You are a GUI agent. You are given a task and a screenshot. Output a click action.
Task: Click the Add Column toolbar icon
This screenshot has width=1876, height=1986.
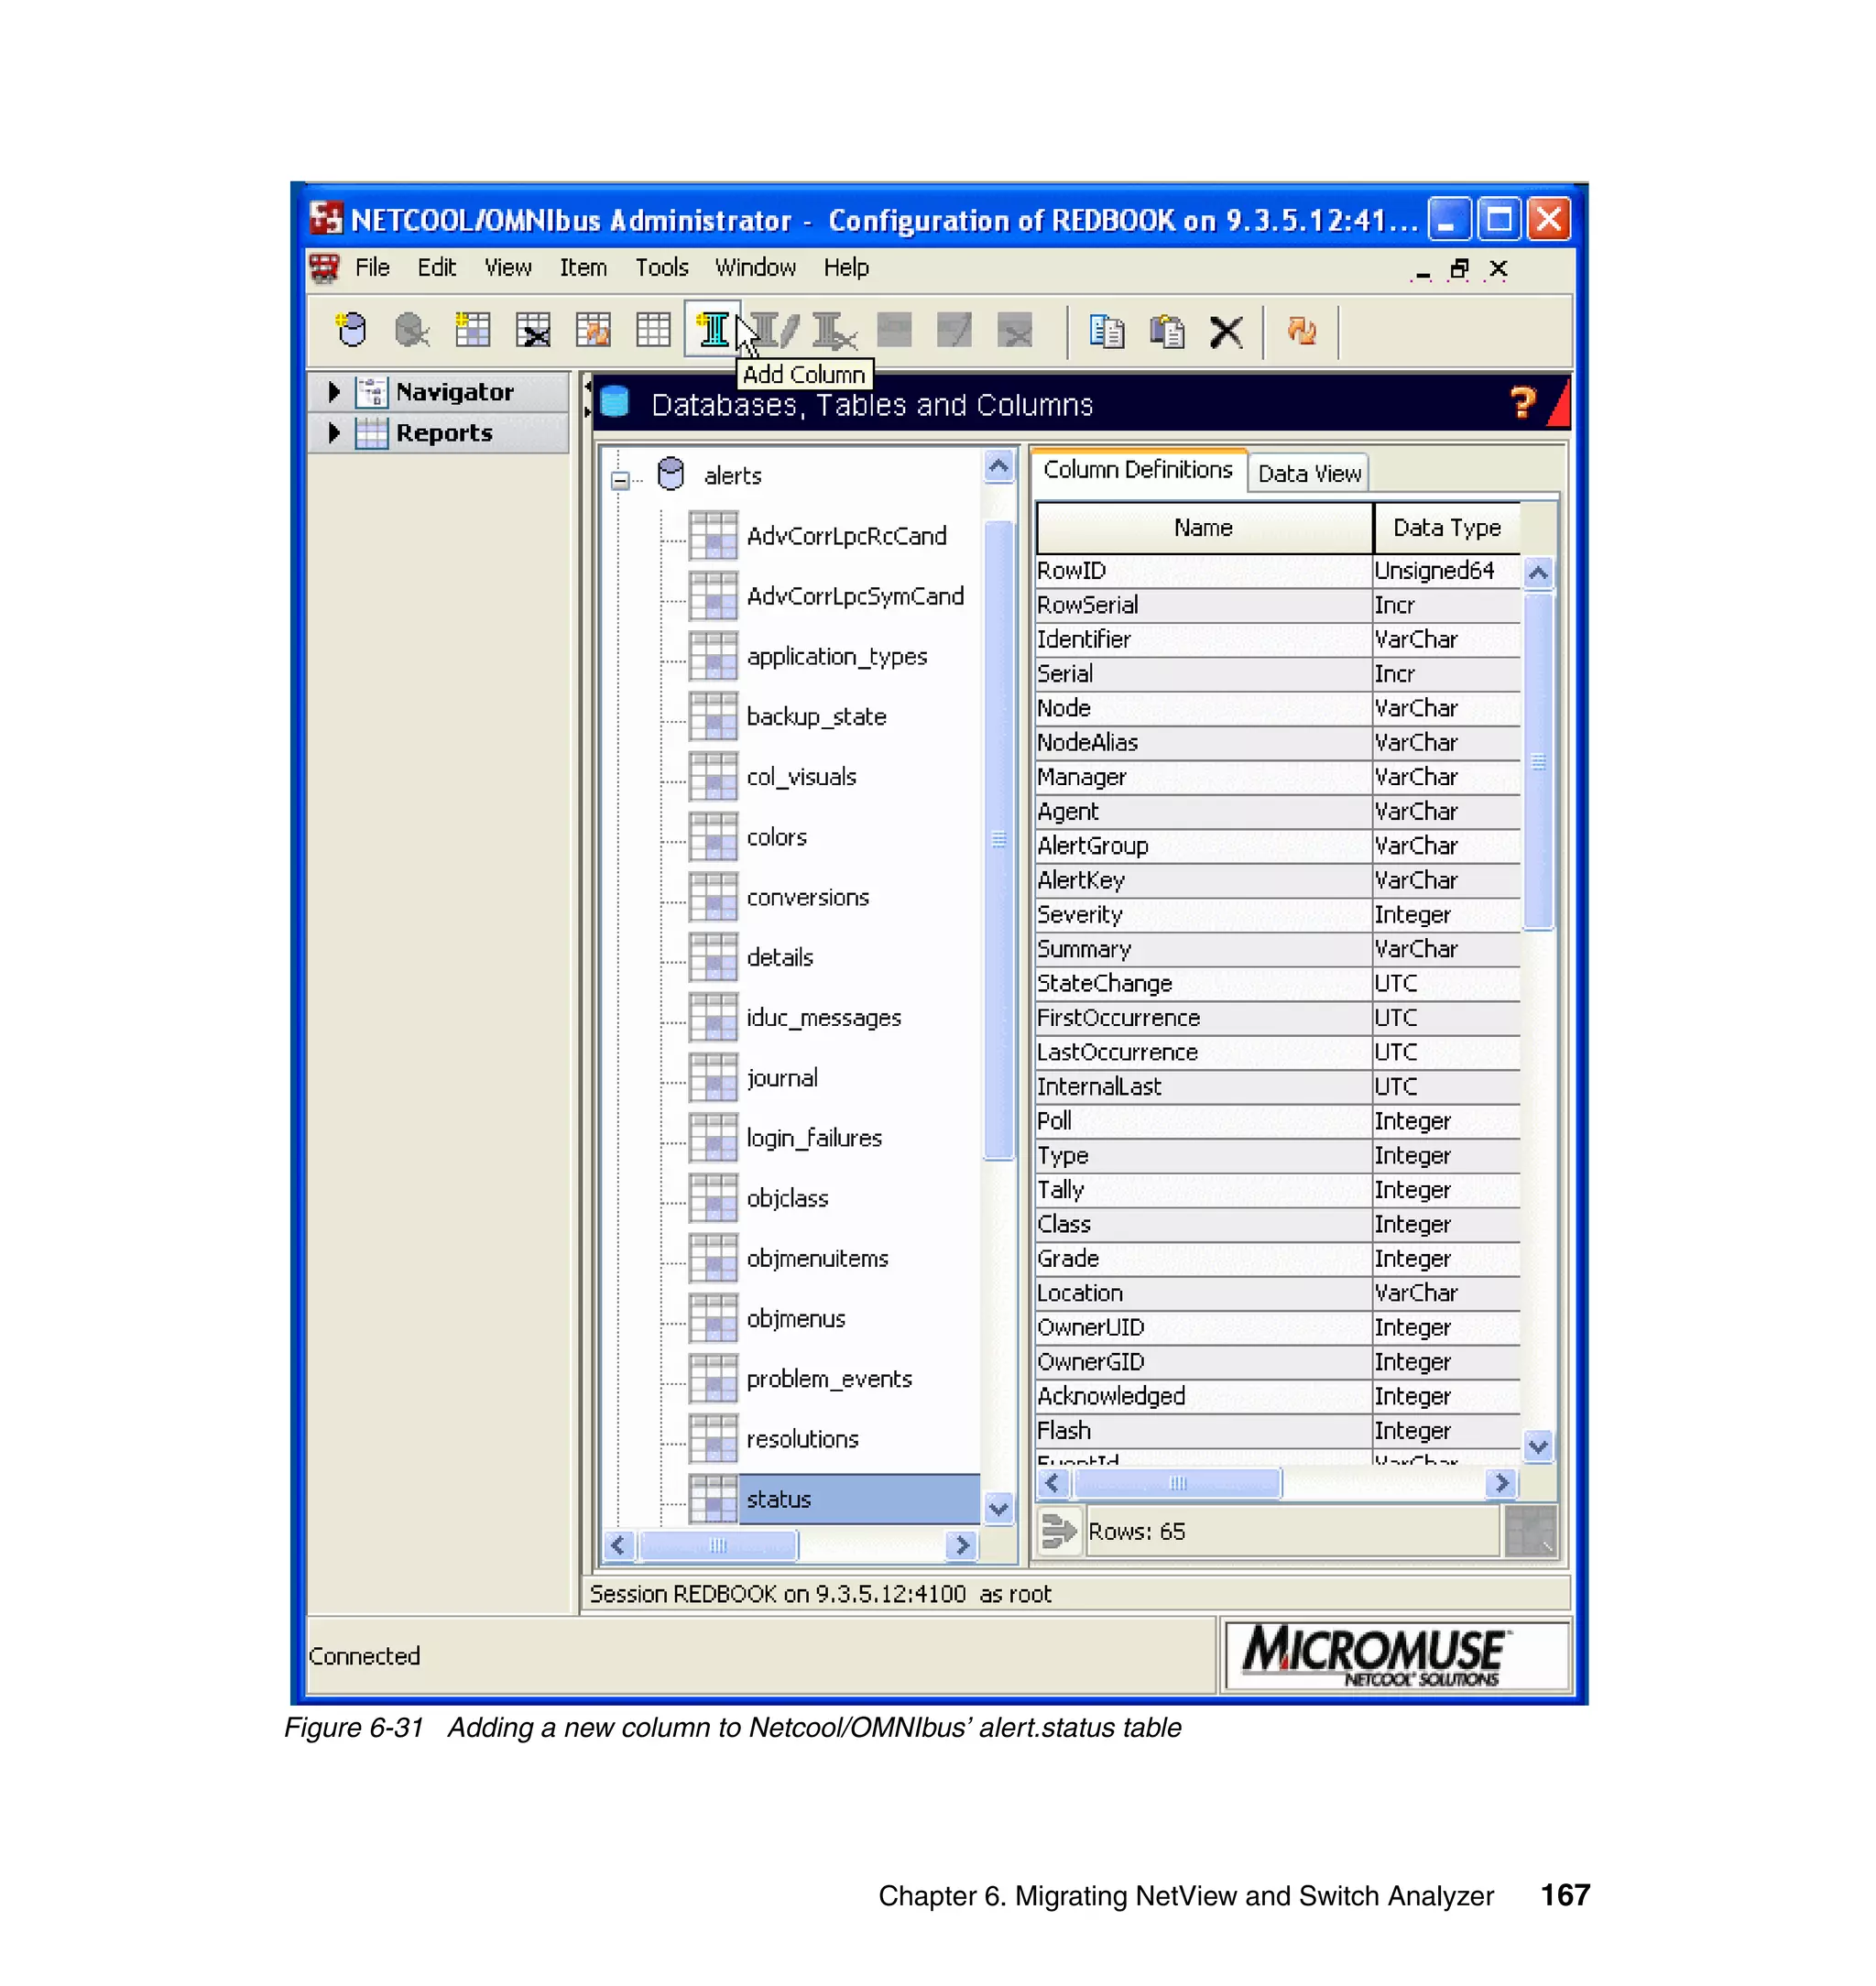tap(713, 329)
